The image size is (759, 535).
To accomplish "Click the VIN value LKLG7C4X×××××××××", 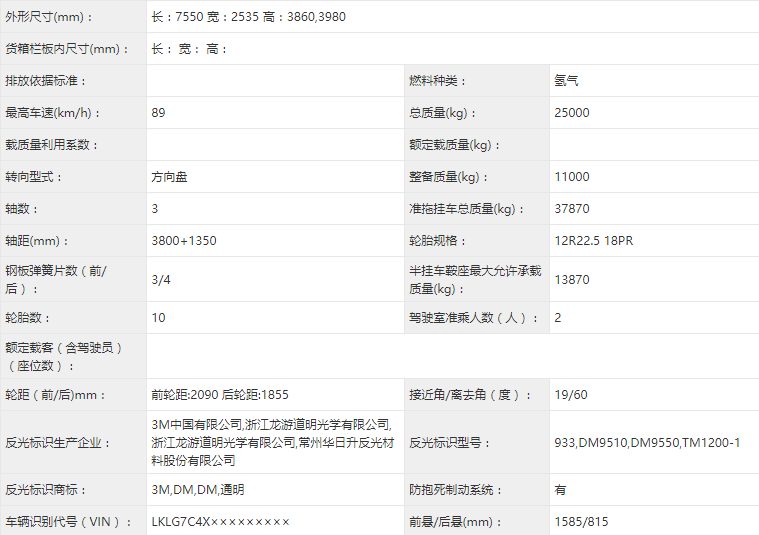I will (x=220, y=522).
